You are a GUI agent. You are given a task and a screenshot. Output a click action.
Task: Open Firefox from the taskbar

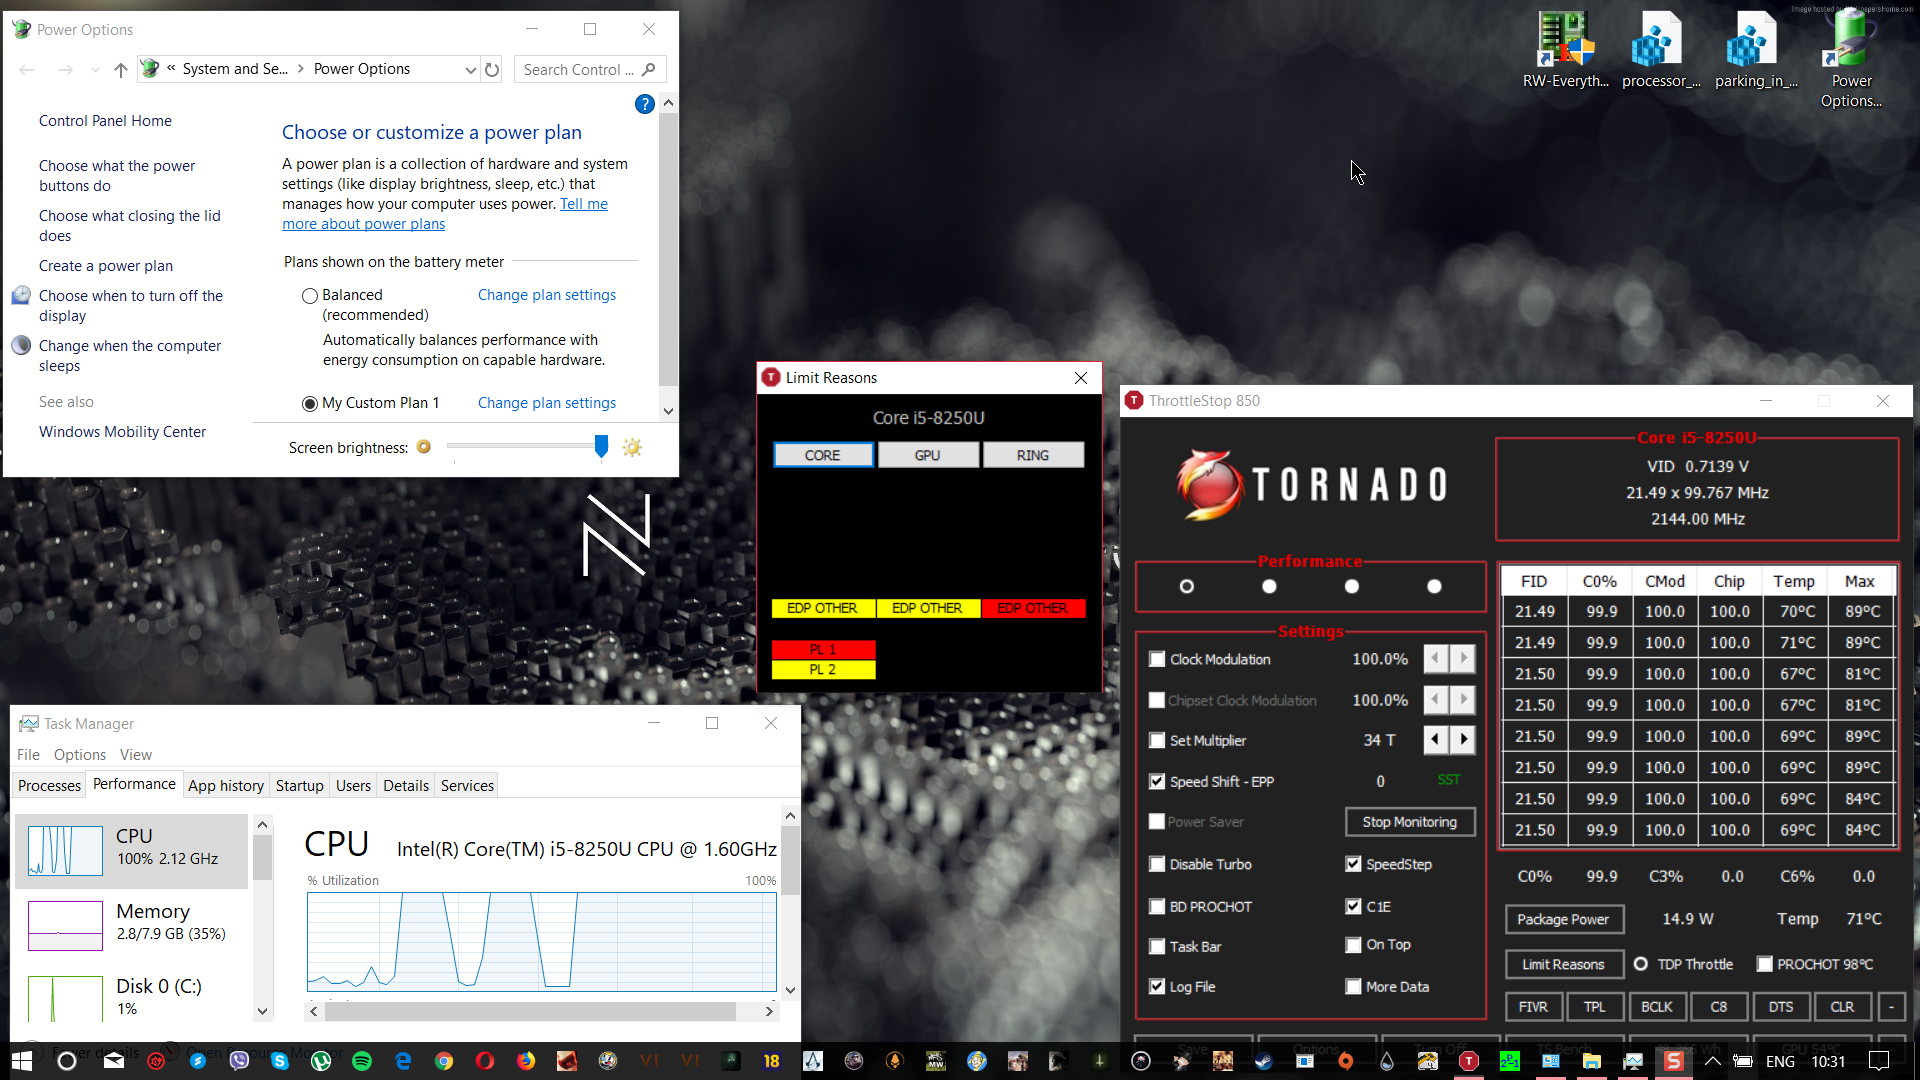click(x=526, y=1061)
